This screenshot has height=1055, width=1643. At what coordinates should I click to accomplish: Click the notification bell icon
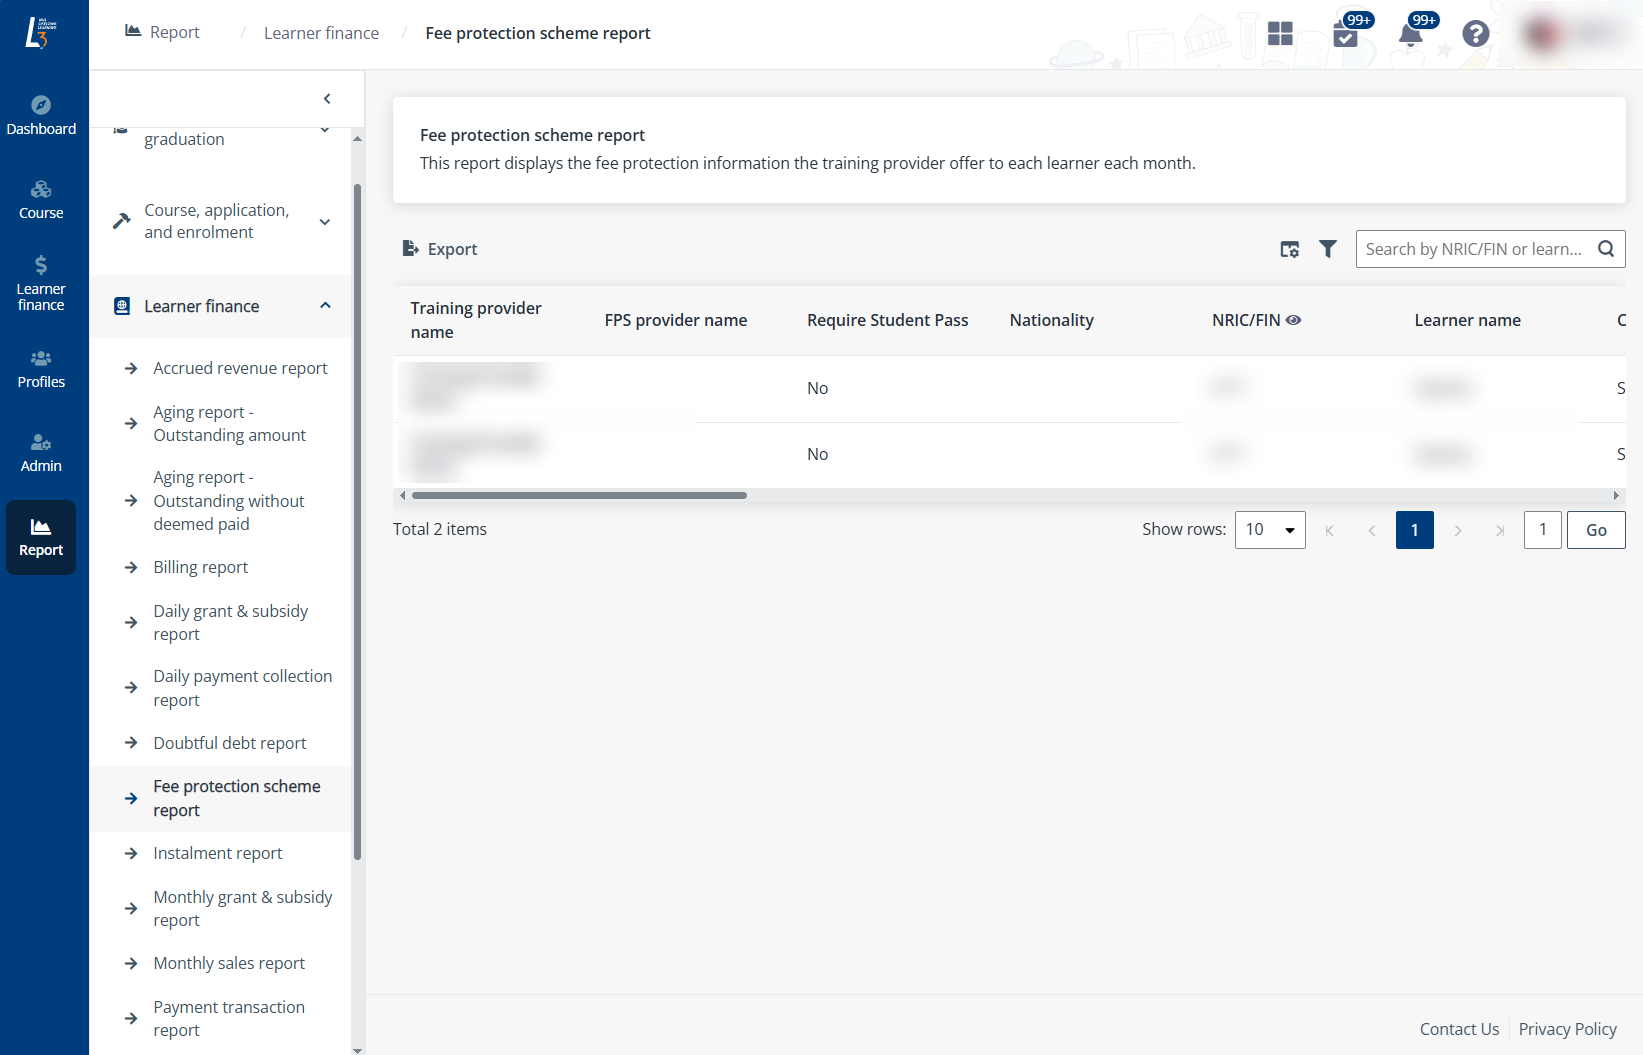(1410, 35)
